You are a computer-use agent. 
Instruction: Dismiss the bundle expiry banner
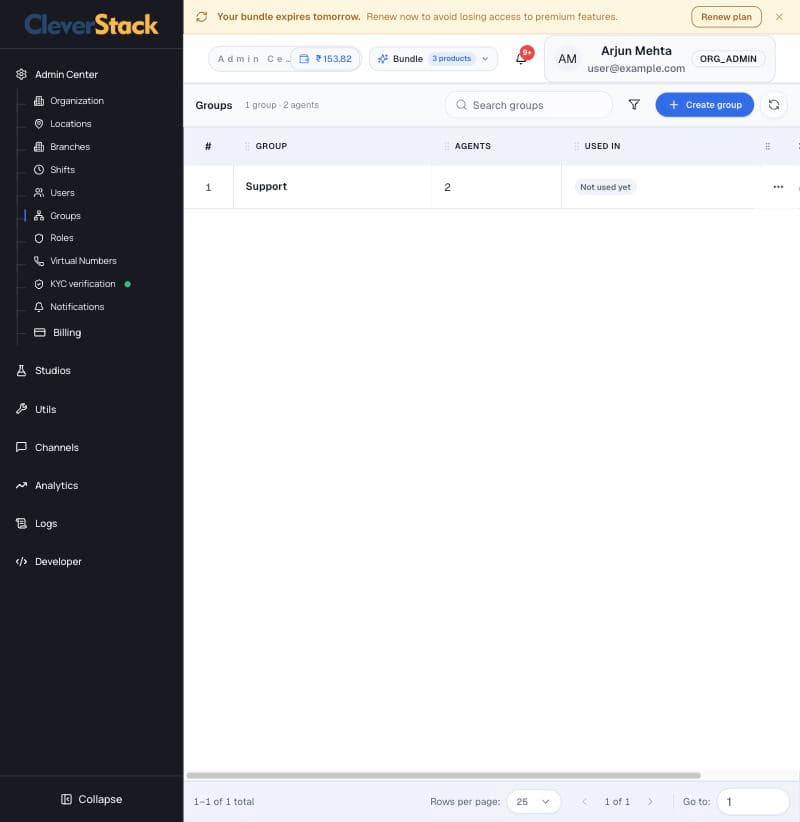pos(779,17)
